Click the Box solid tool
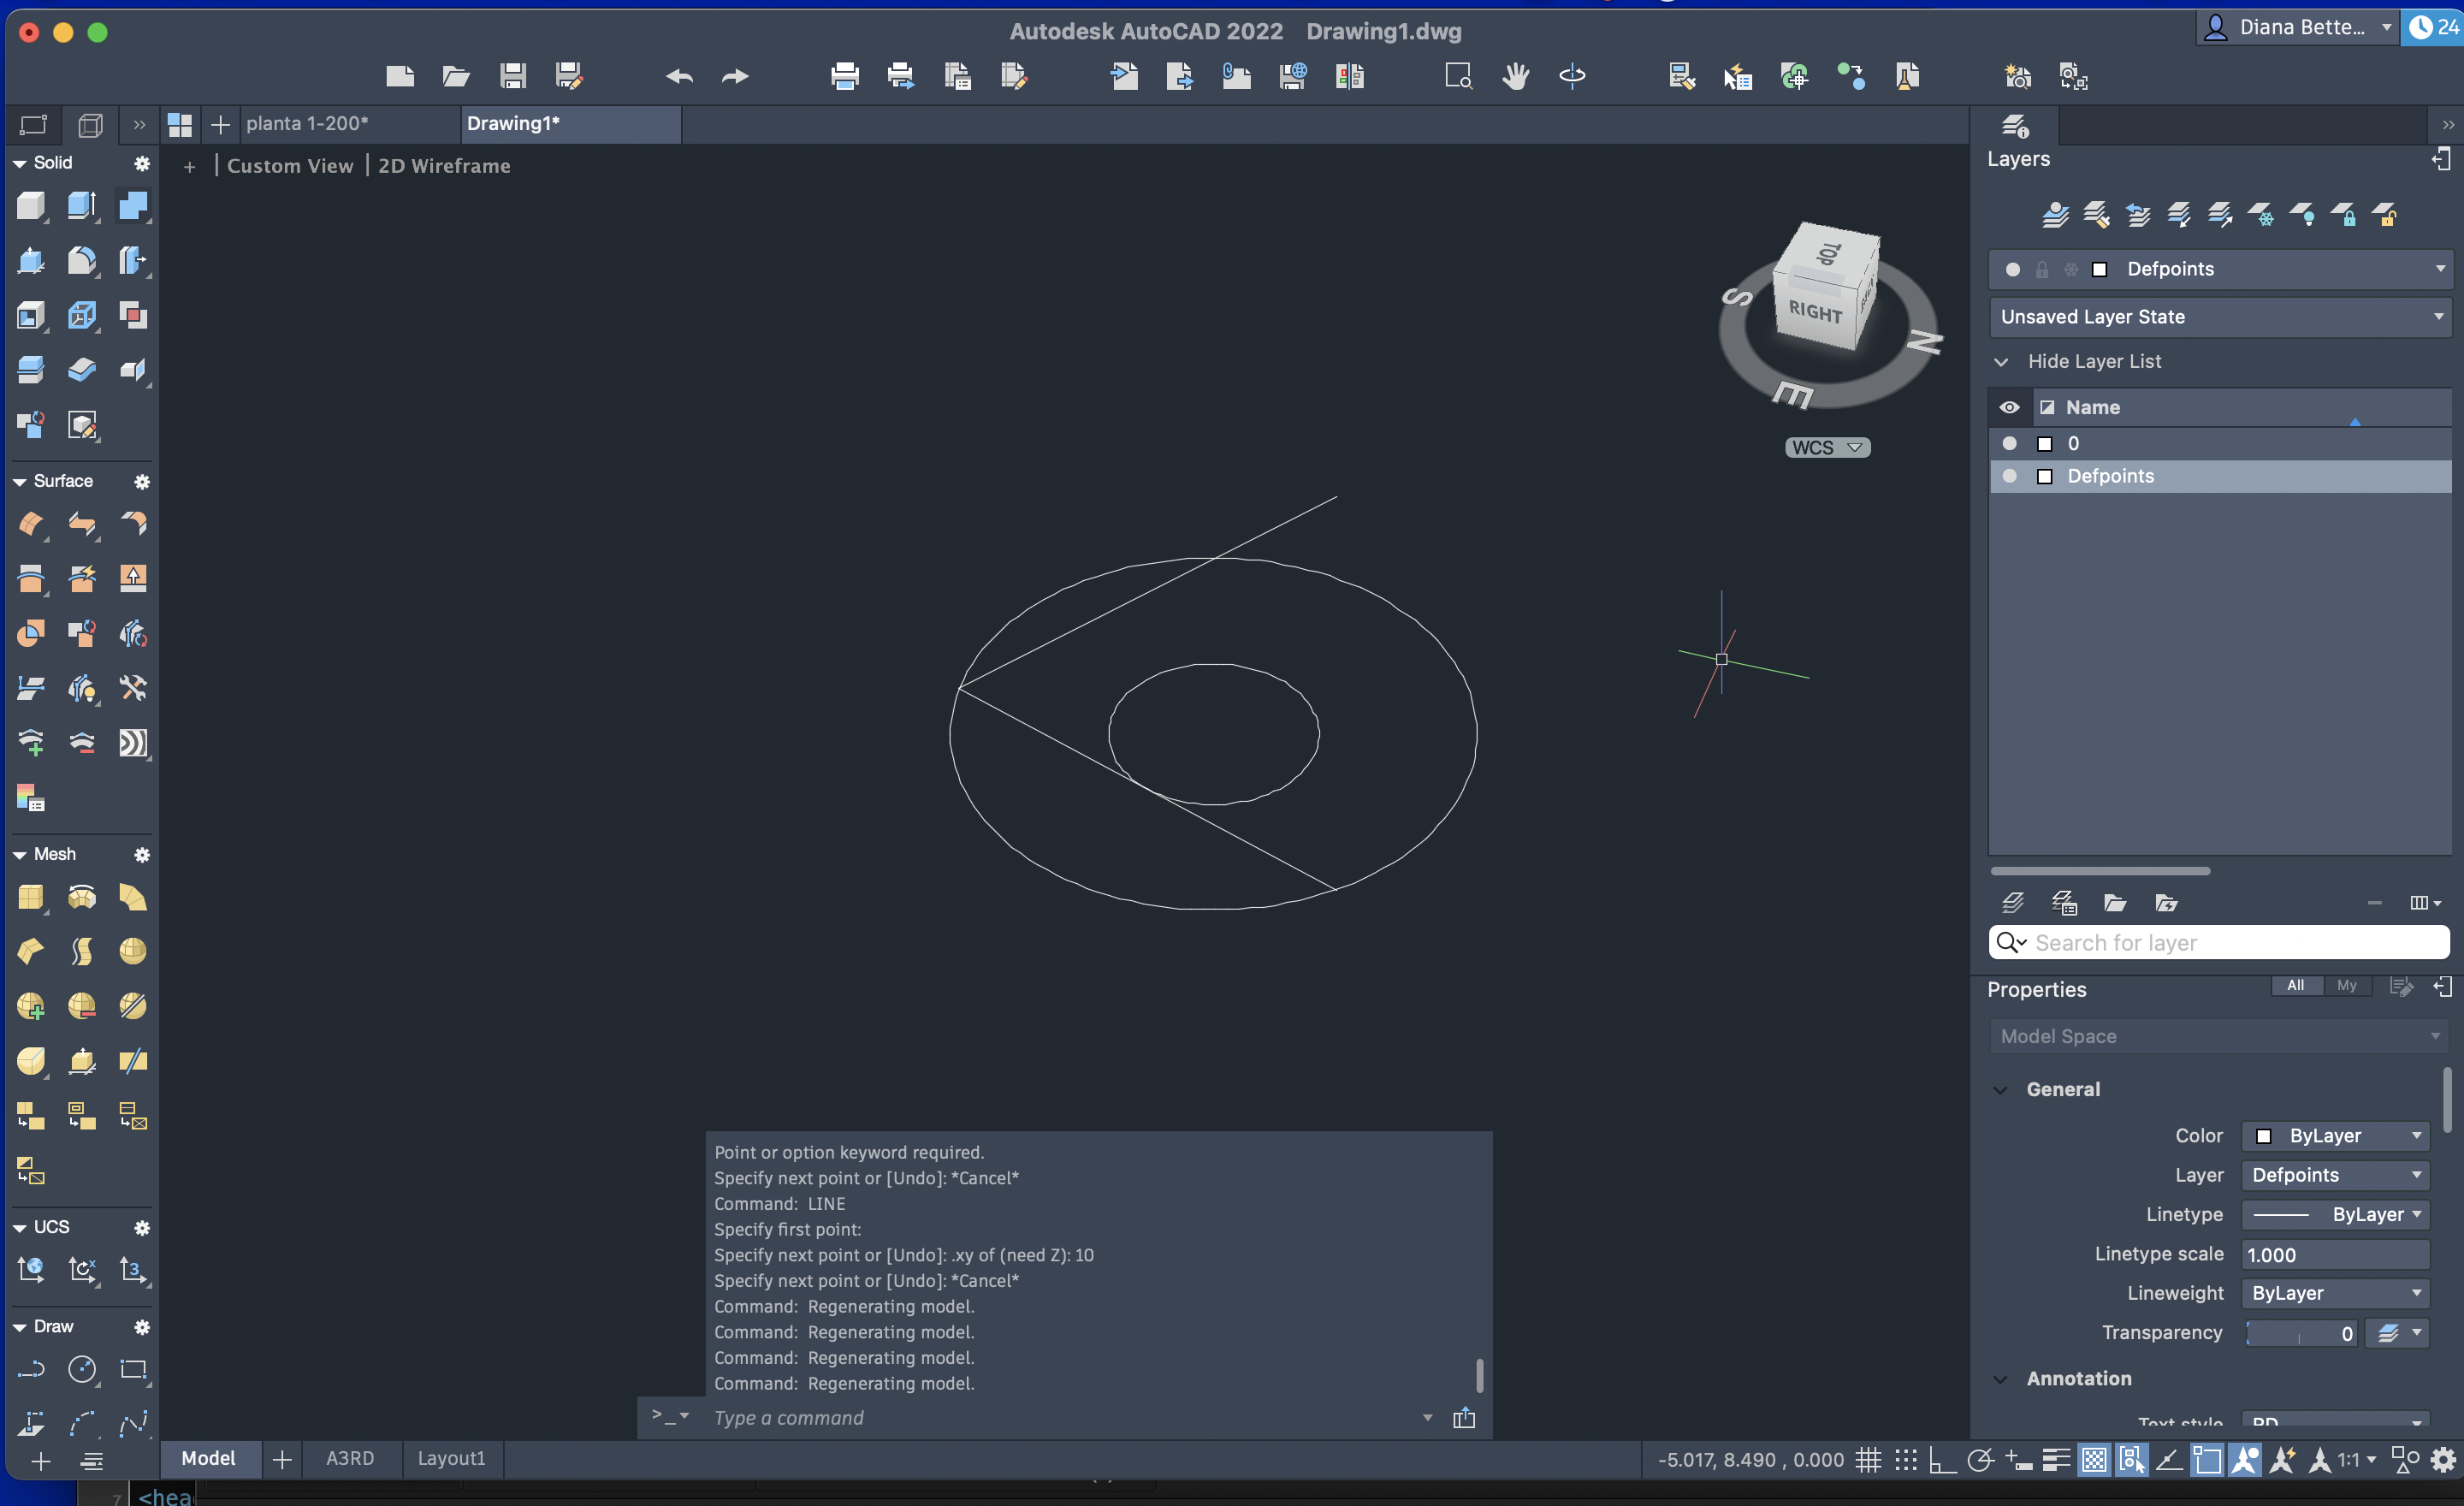Image resolution: width=2464 pixels, height=1506 pixels. tap(31, 206)
